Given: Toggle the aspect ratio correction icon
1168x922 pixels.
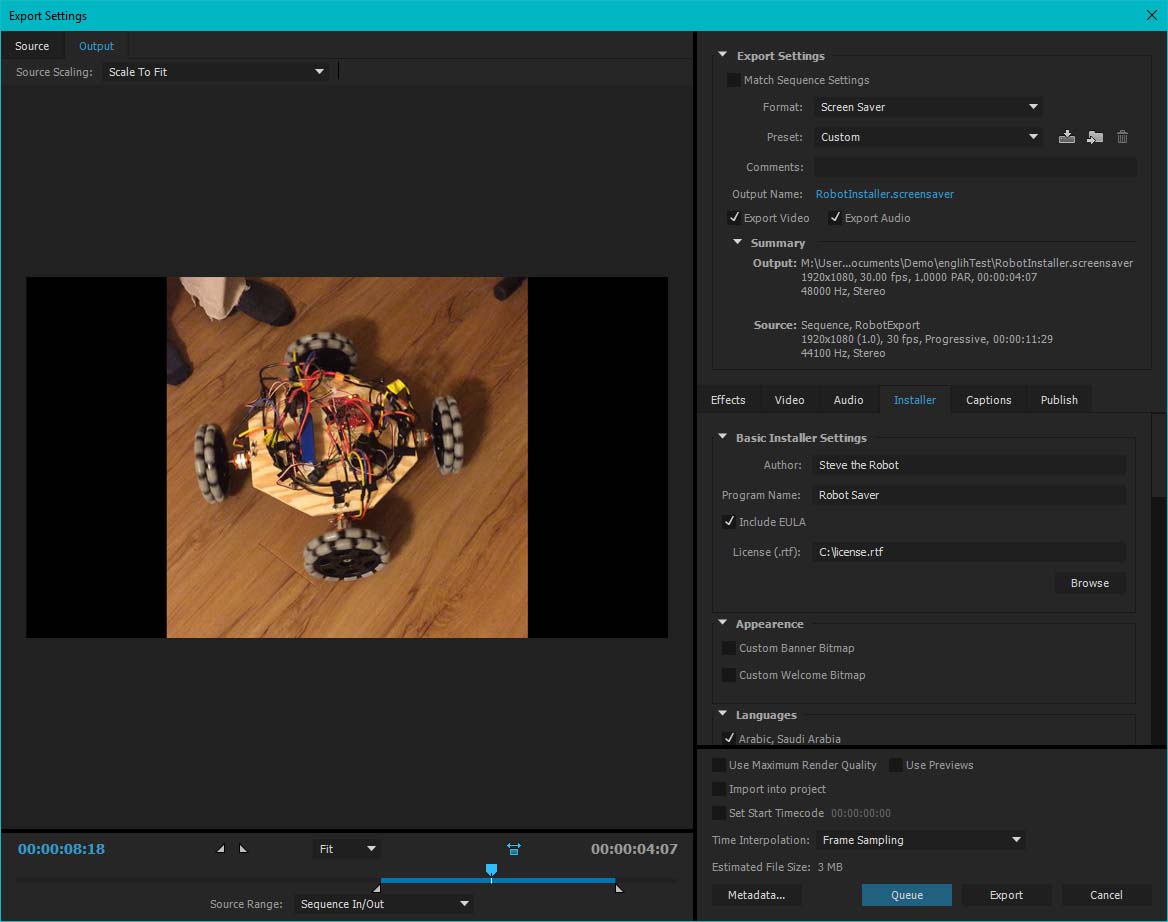Looking at the screenshot, I should click(x=514, y=849).
